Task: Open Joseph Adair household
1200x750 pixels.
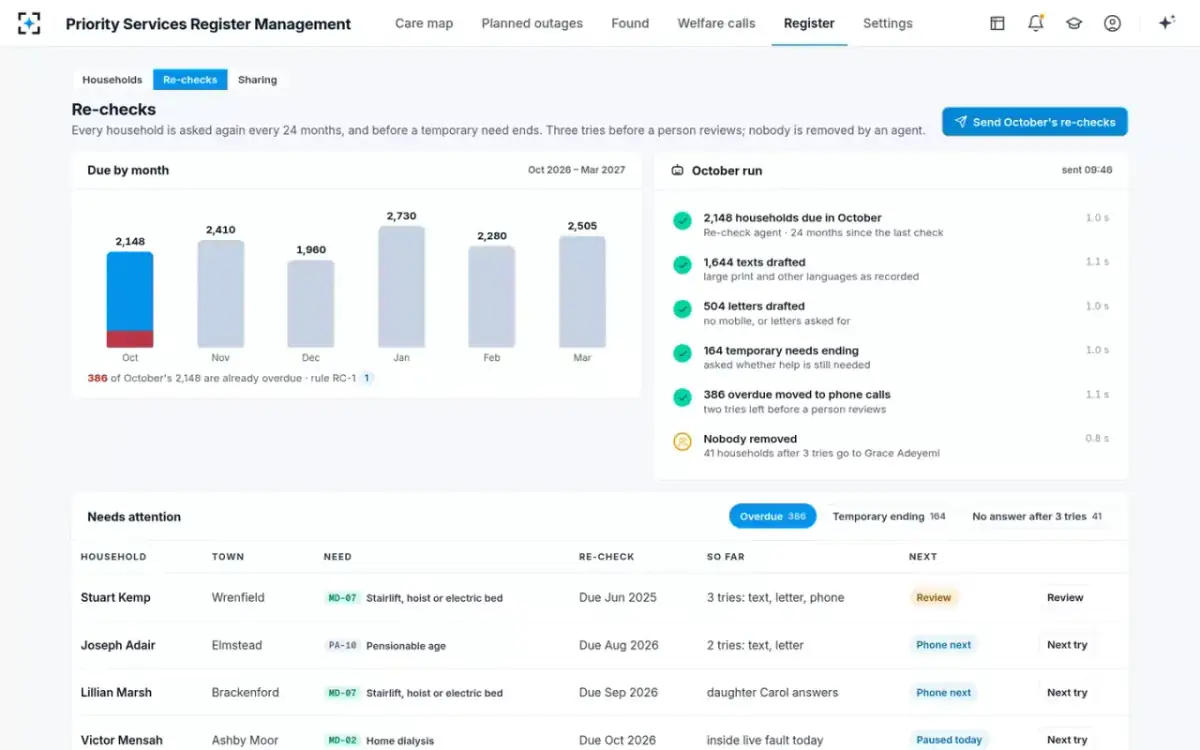Action: click(118, 645)
